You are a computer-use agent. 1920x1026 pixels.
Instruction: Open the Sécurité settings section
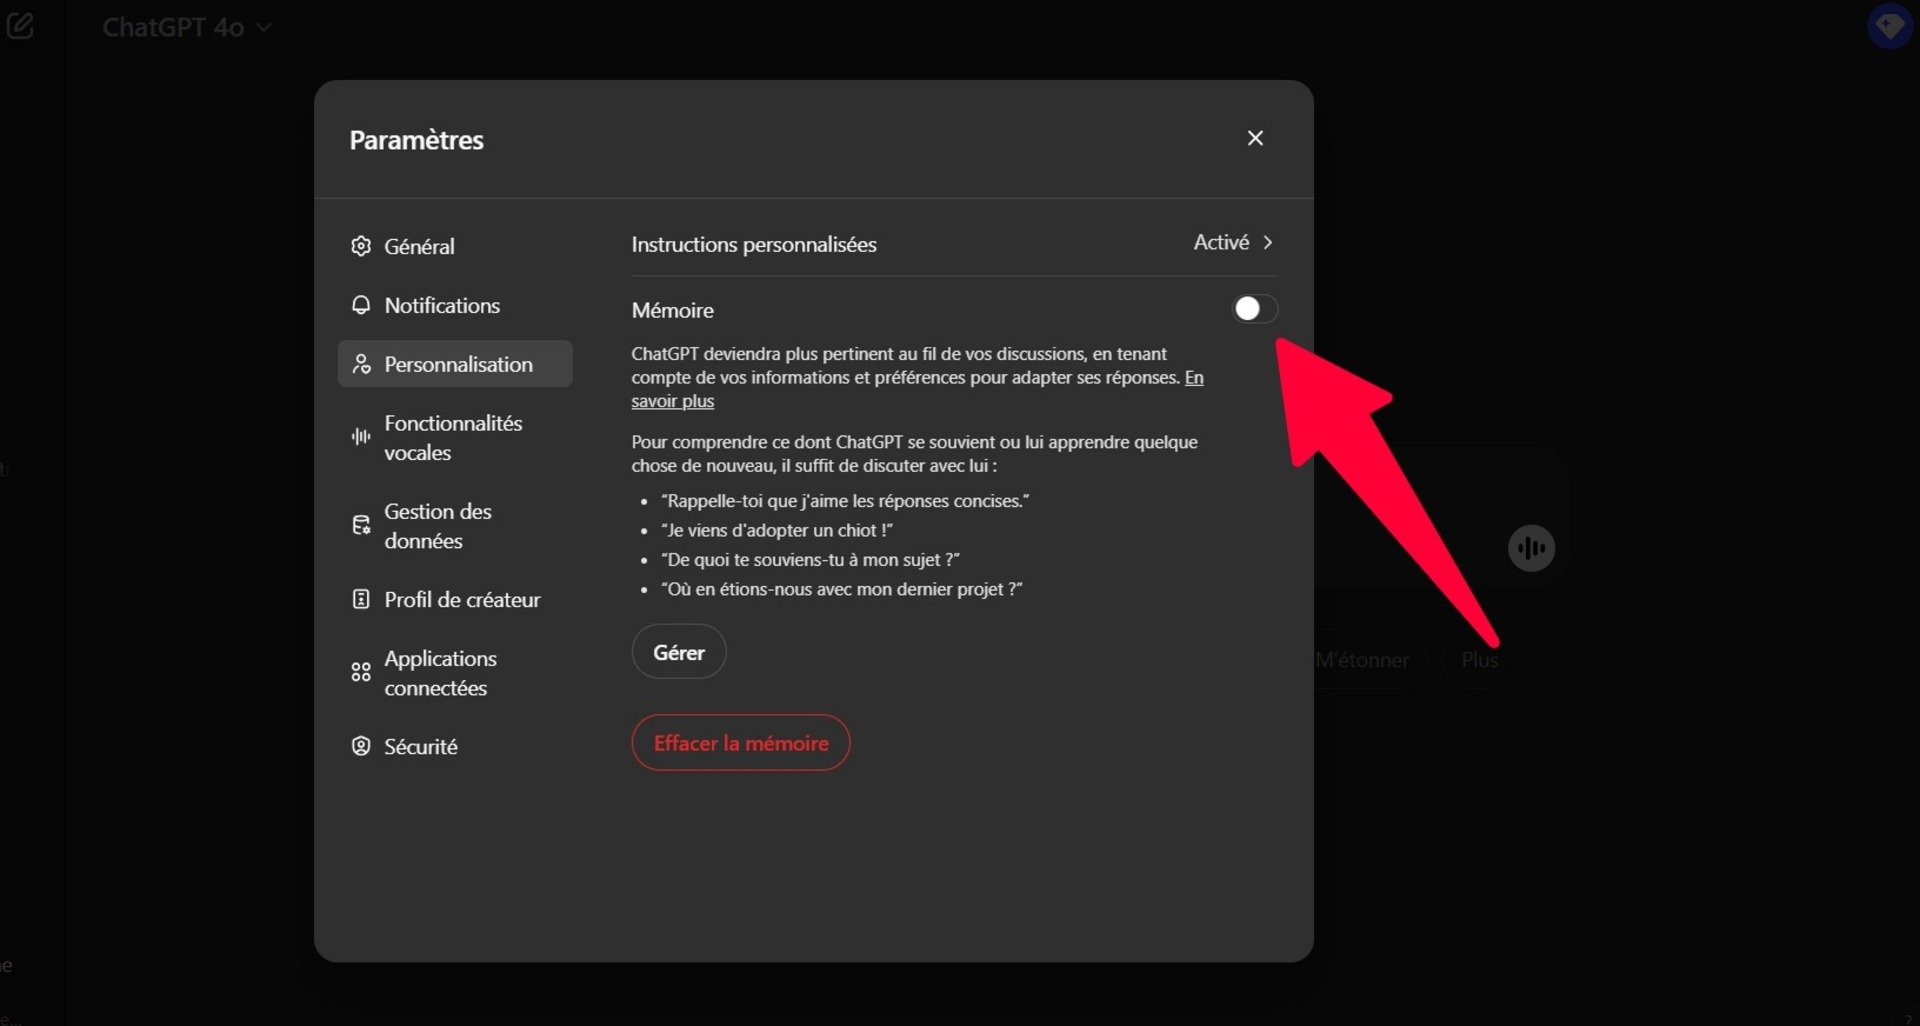click(420, 746)
